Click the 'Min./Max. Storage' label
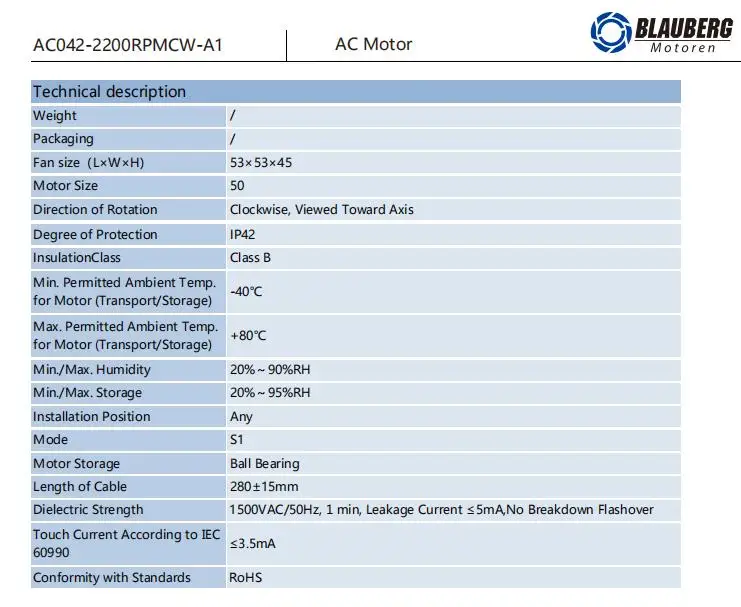The height and width of the screenshot is (607, 741). click(x=87, y=393)
